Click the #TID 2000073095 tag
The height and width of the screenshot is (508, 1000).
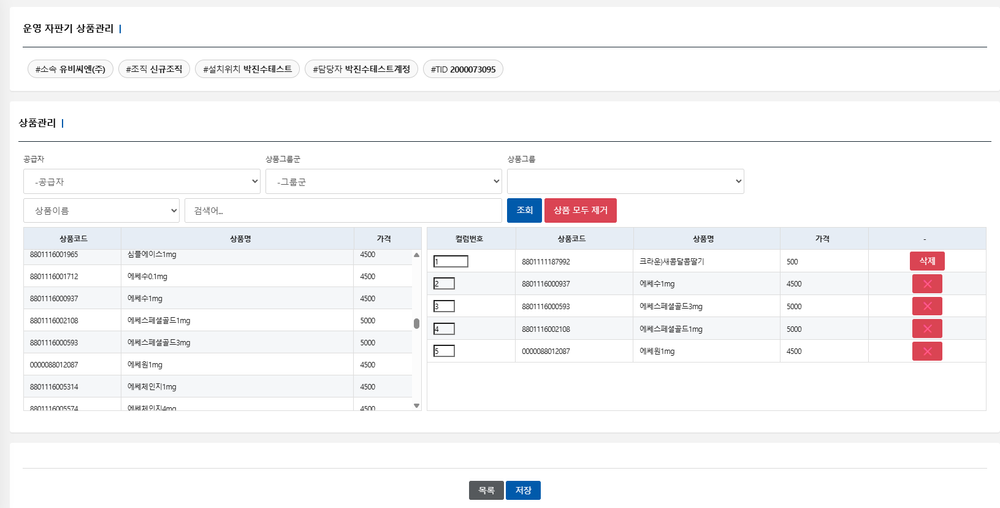(x=464, y=69)
